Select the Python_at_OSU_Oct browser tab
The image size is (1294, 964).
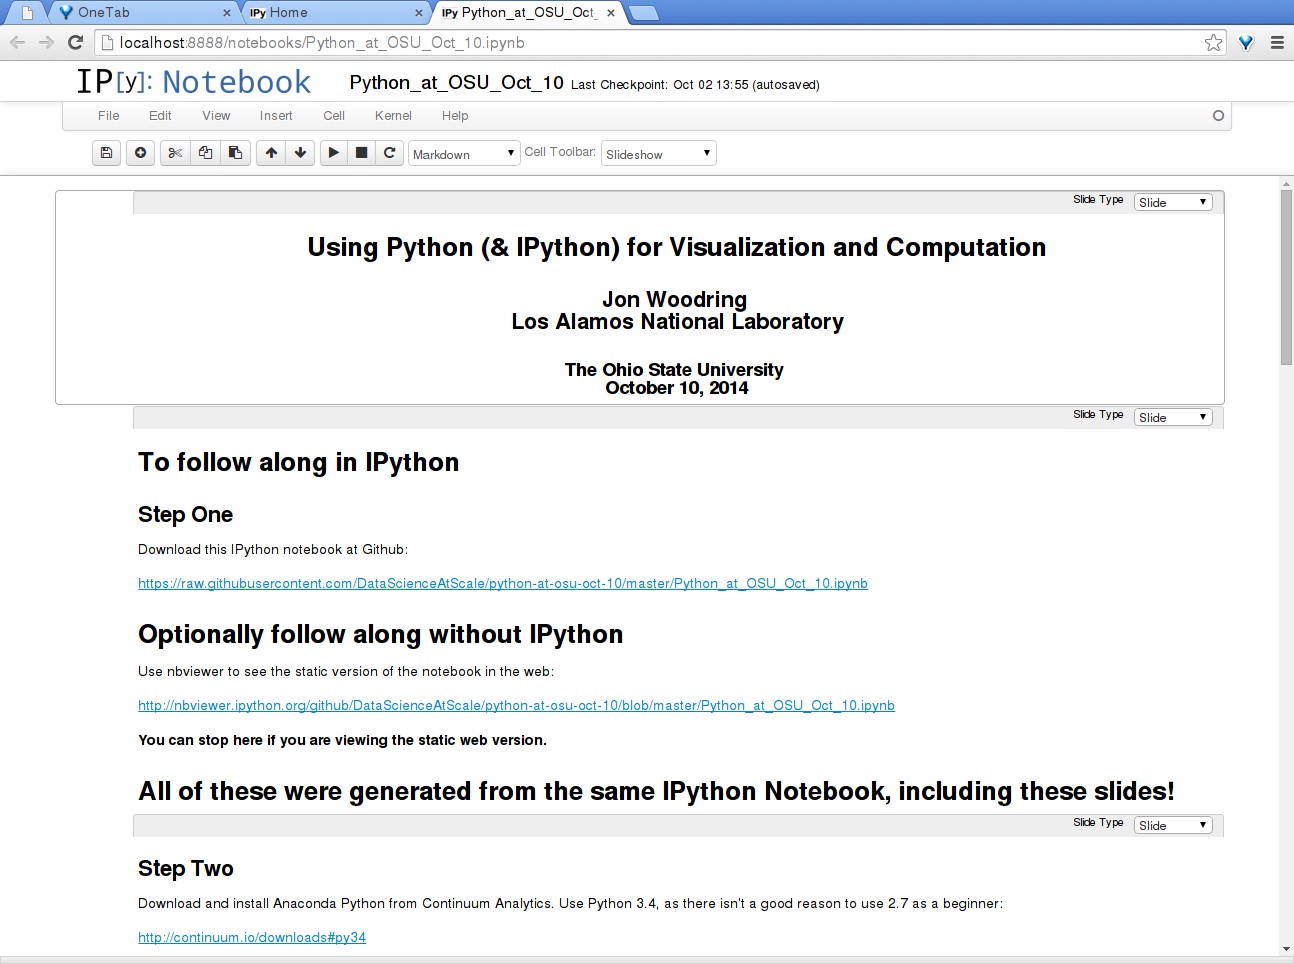(x=528, y=13)
